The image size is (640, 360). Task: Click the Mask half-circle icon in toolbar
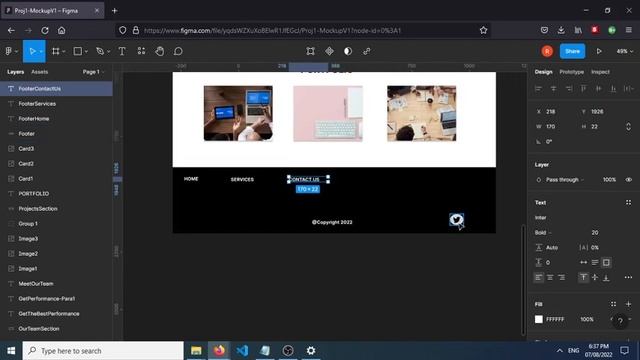(x=348, y=51)
